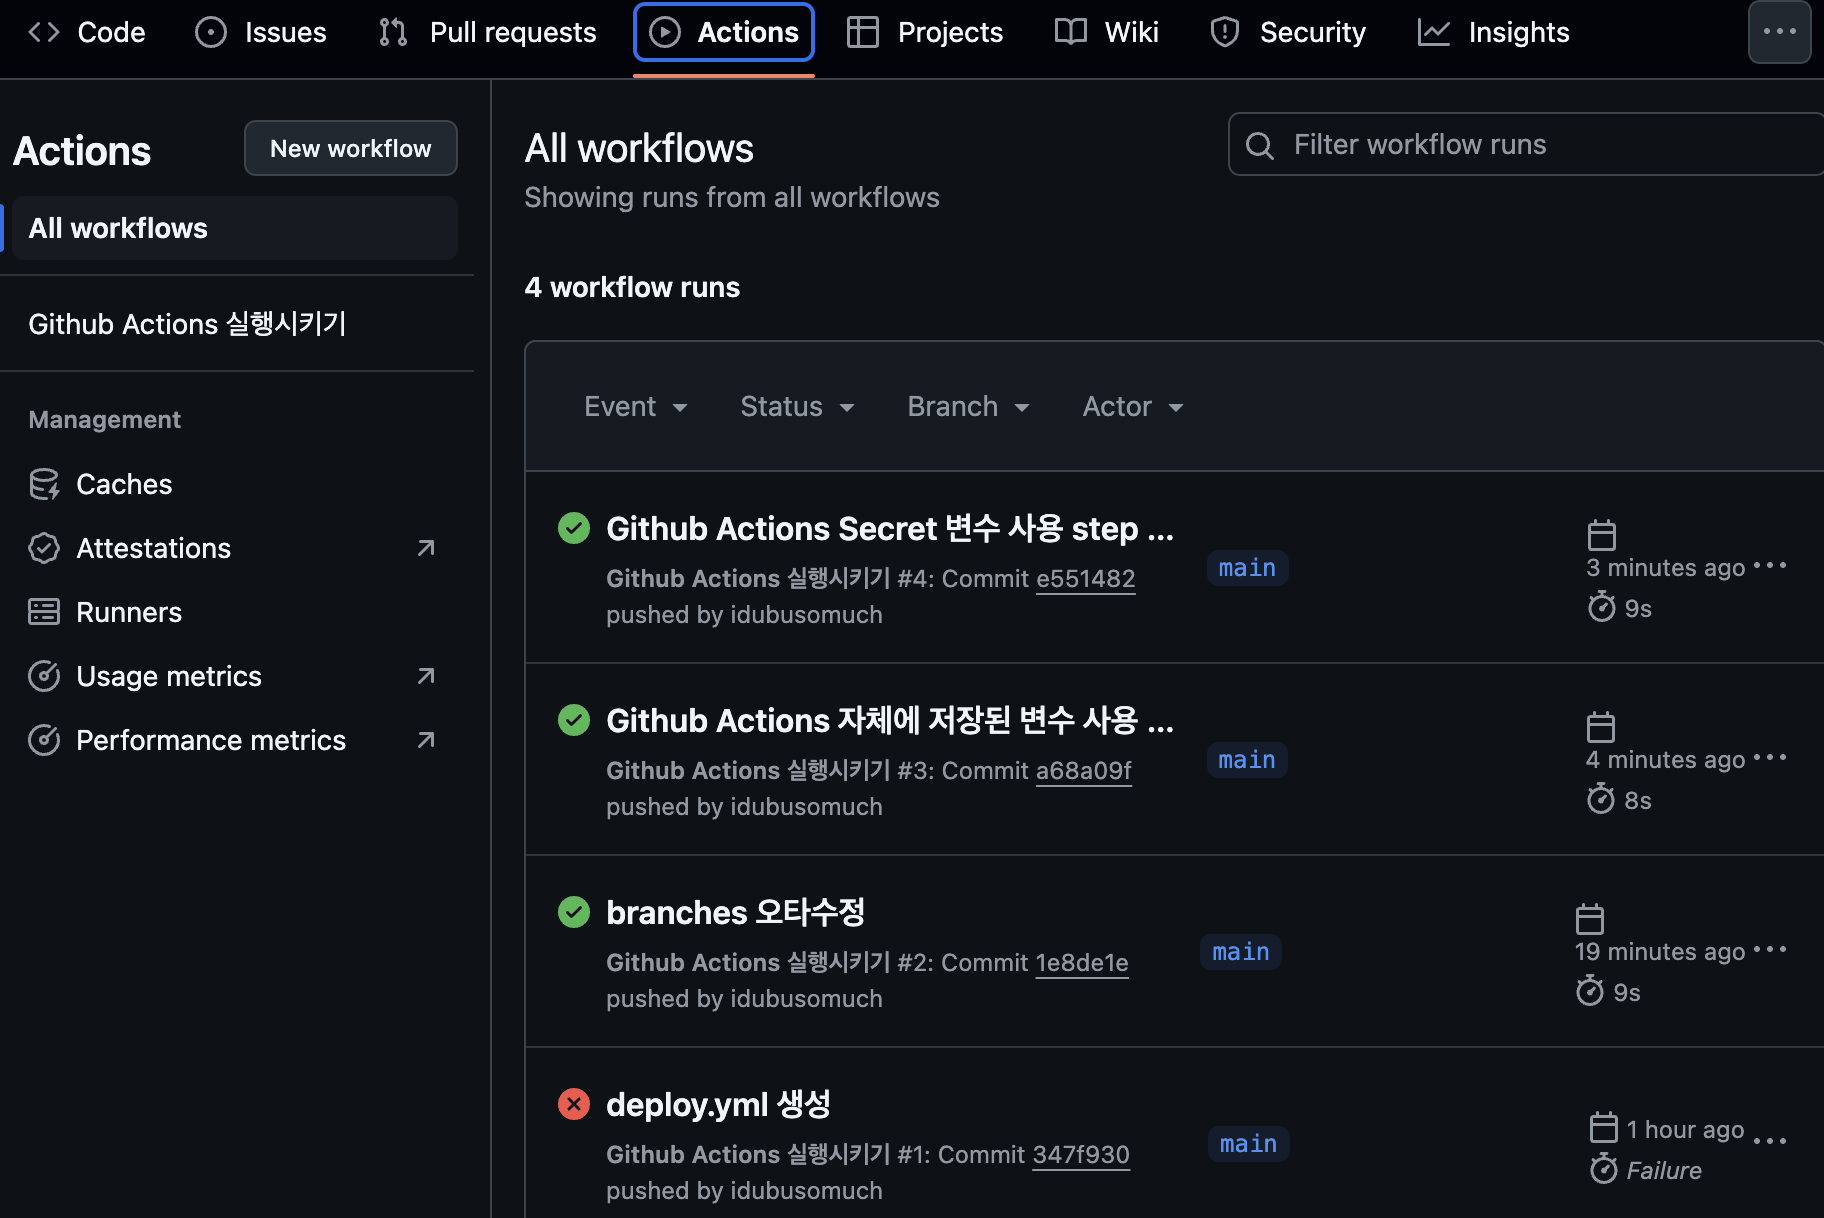Focus the Filter workflow runs field

[1526, 144]
